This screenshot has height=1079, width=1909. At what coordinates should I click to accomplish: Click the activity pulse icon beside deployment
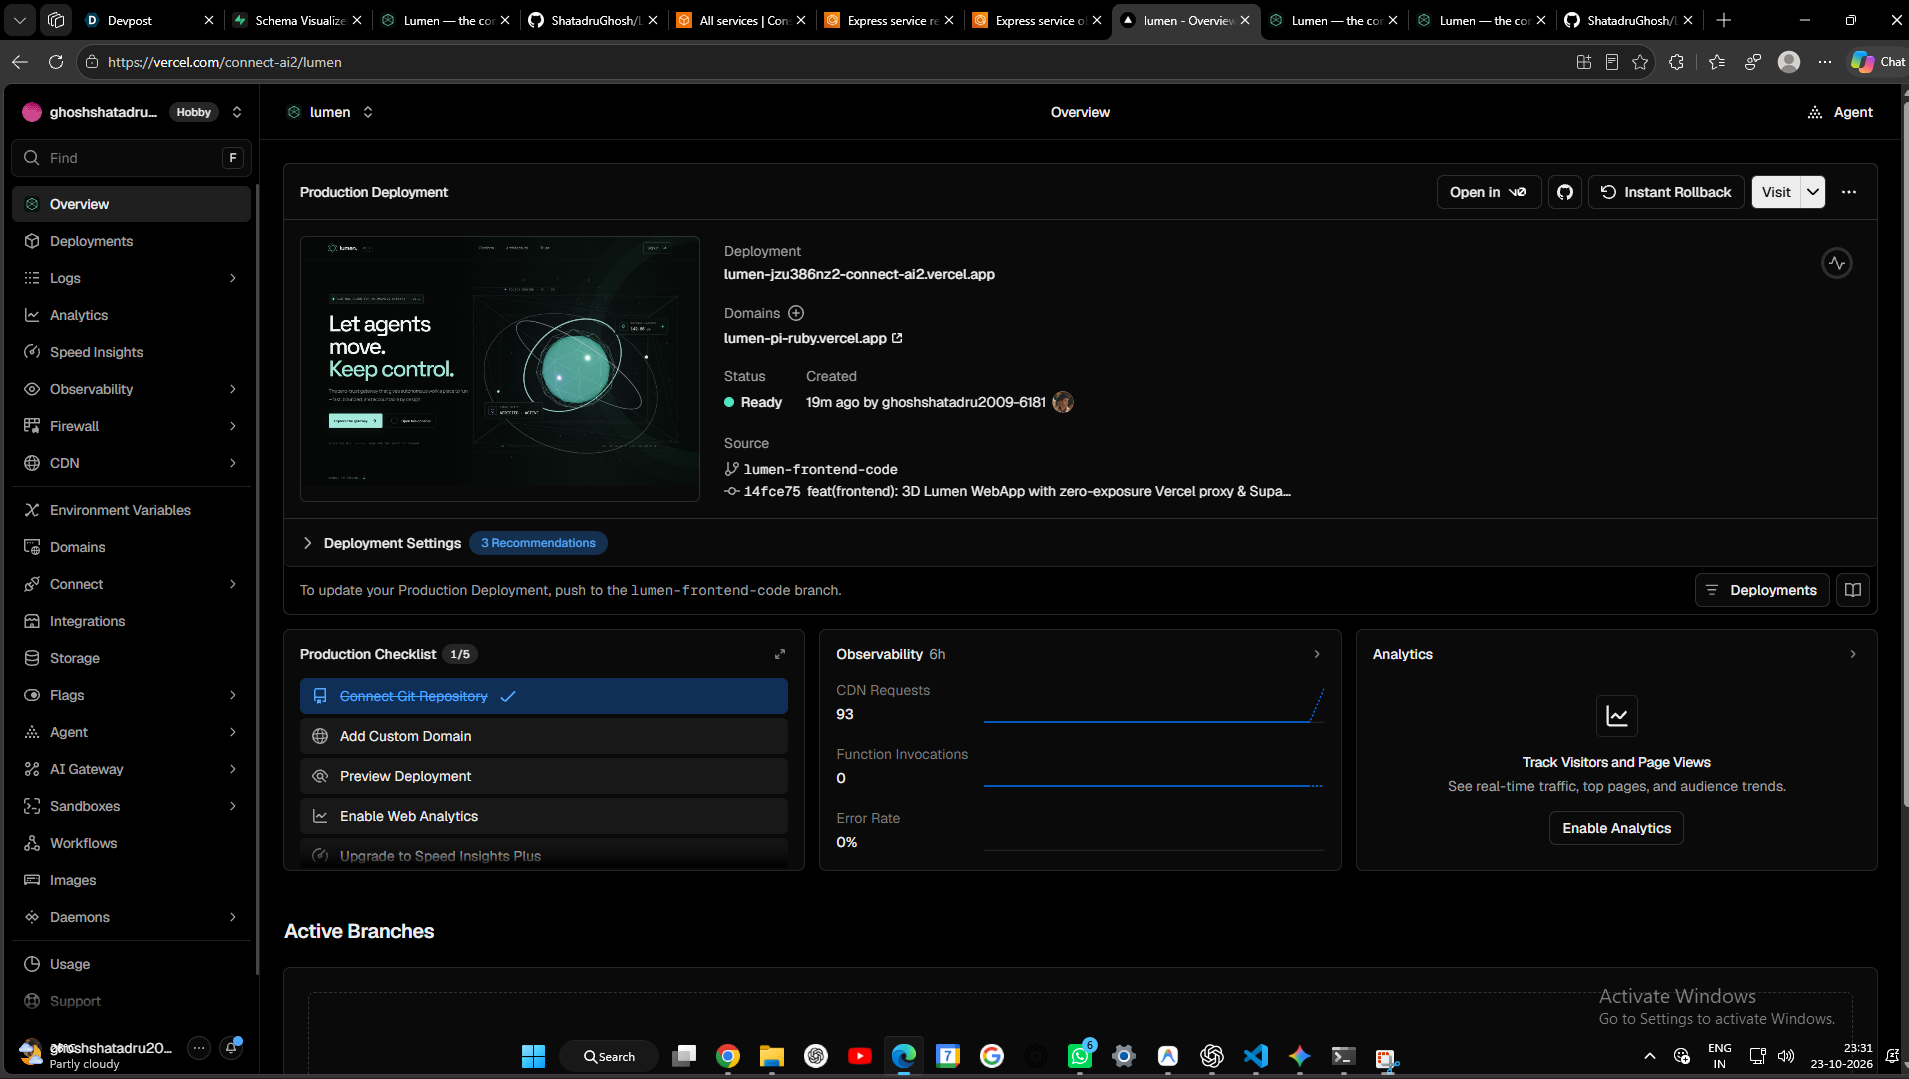tap(1837, 263)
